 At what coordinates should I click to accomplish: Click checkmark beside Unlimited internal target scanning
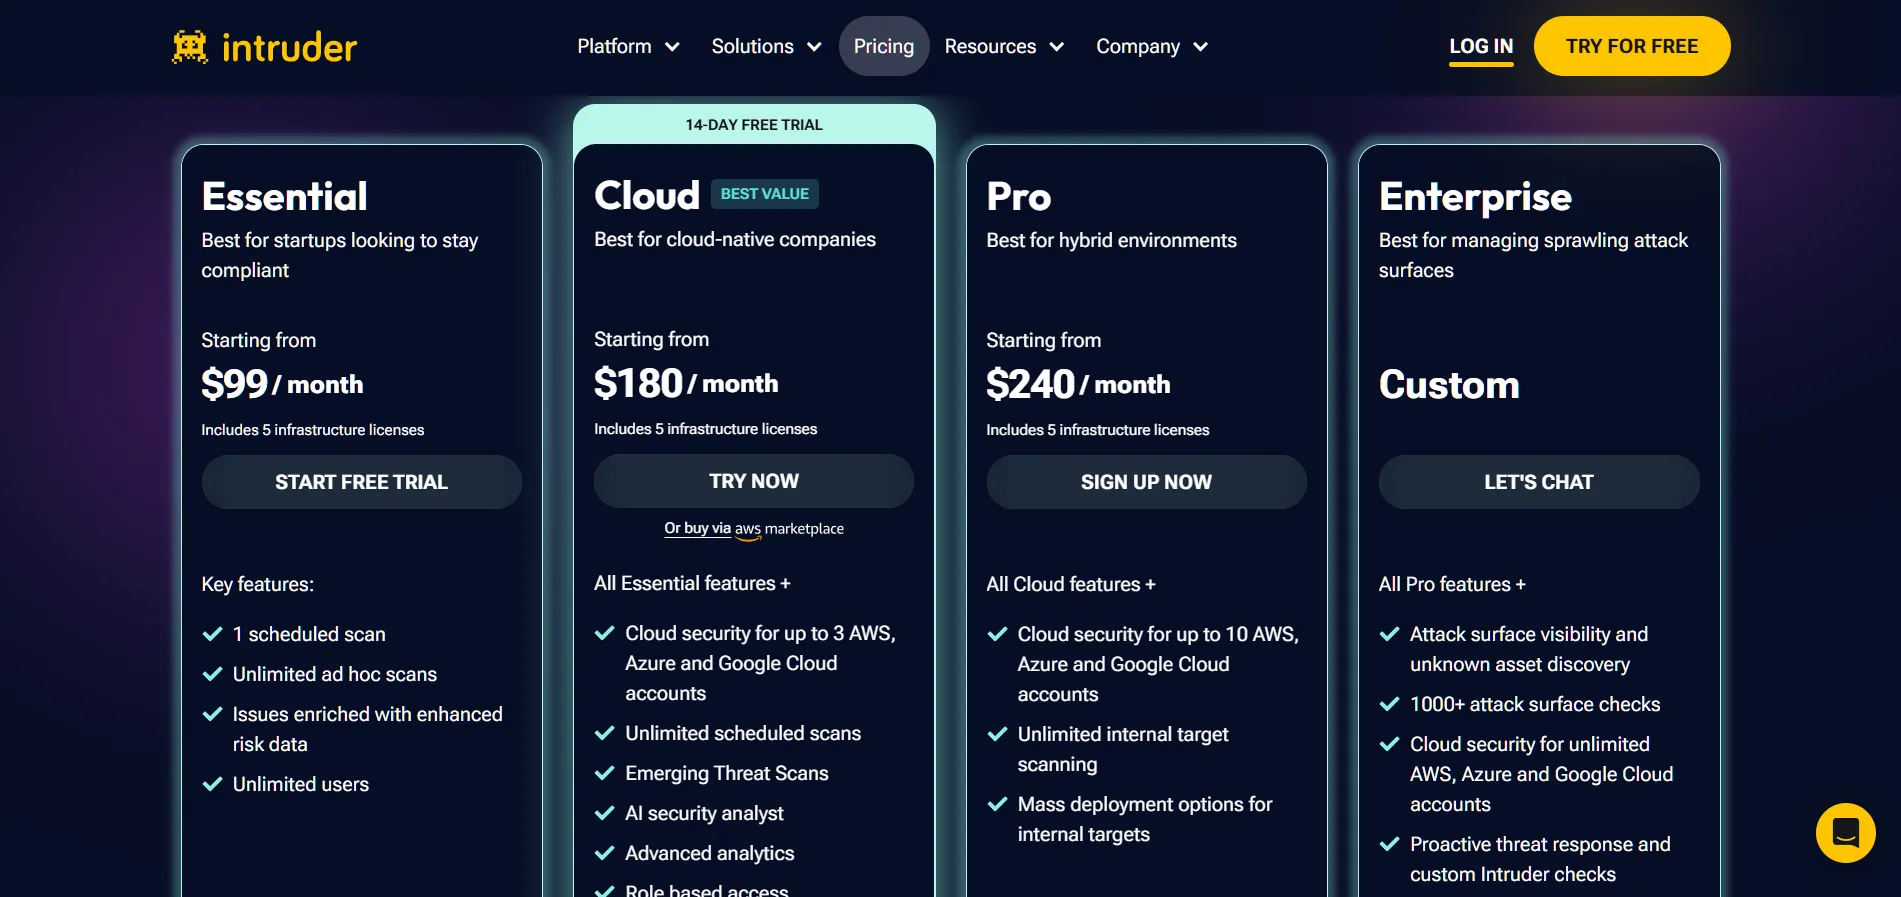[x=997, y=734]
